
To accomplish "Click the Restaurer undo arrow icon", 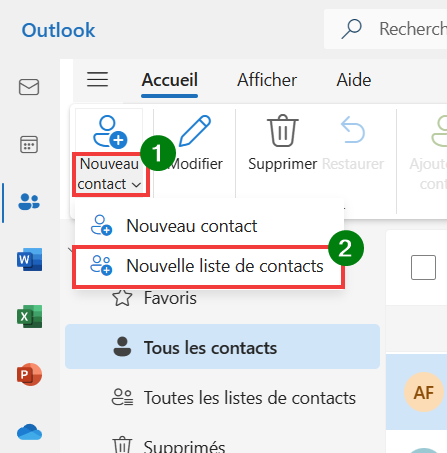I will (353, 130).
